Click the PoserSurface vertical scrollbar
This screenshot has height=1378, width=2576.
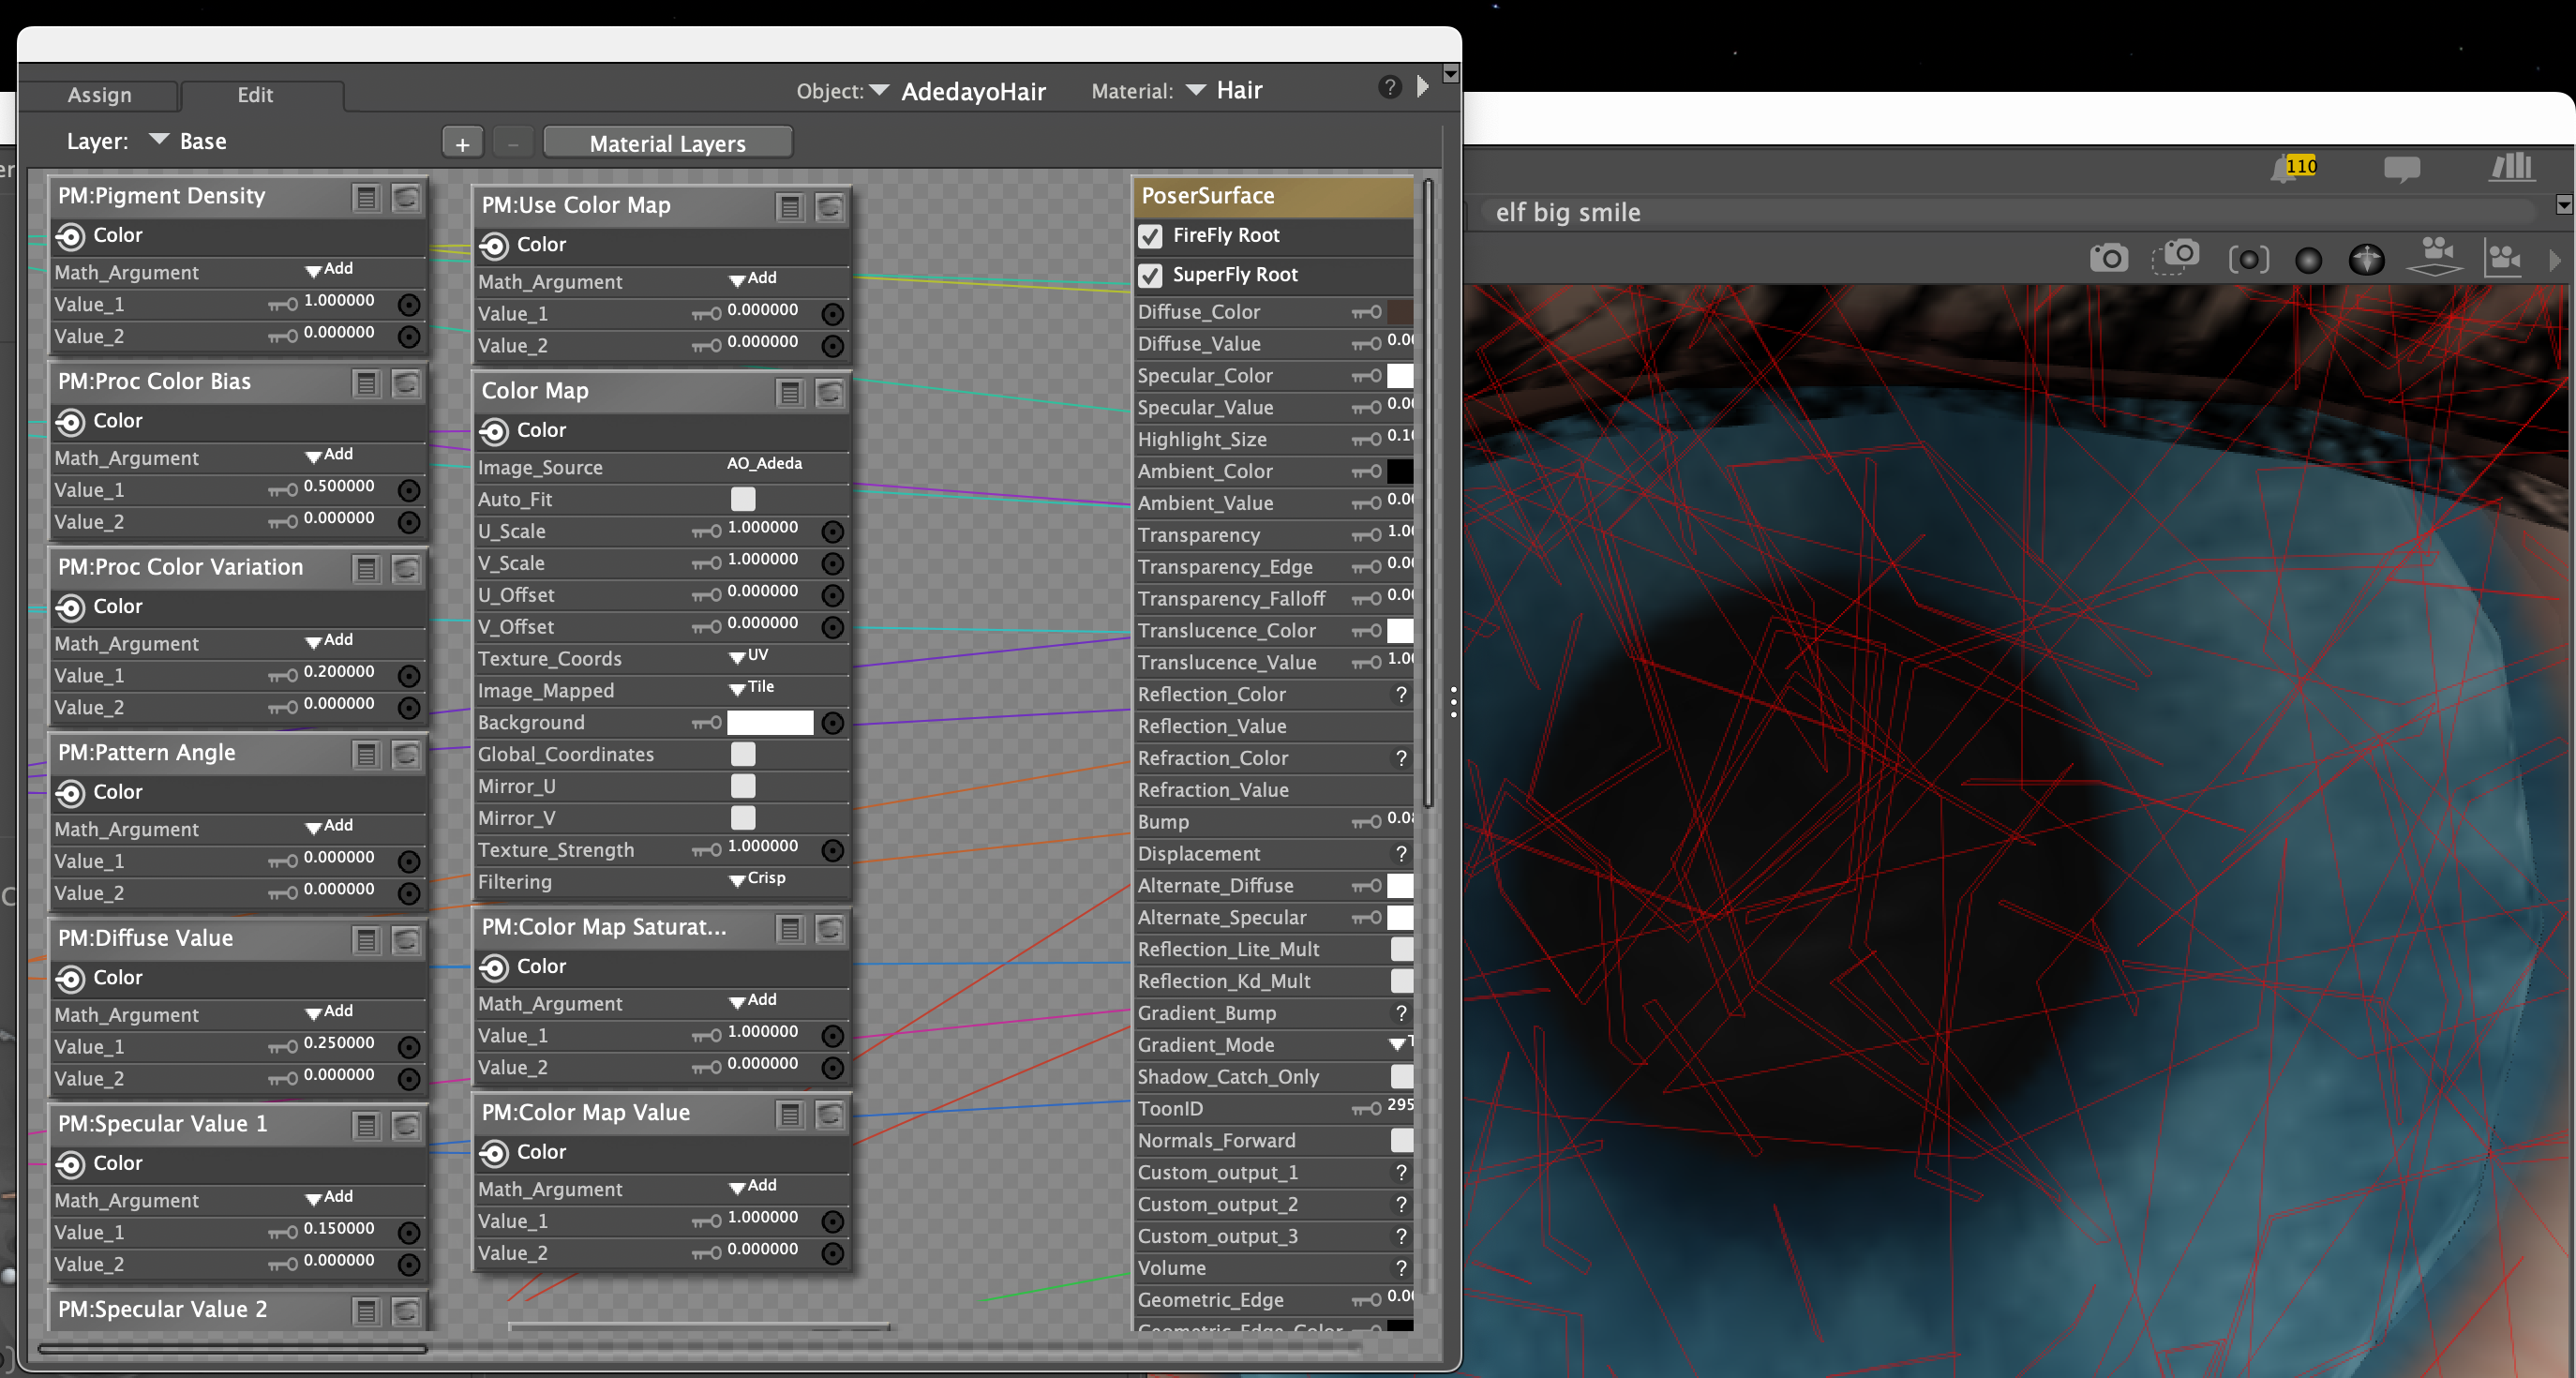(1429, 493)
